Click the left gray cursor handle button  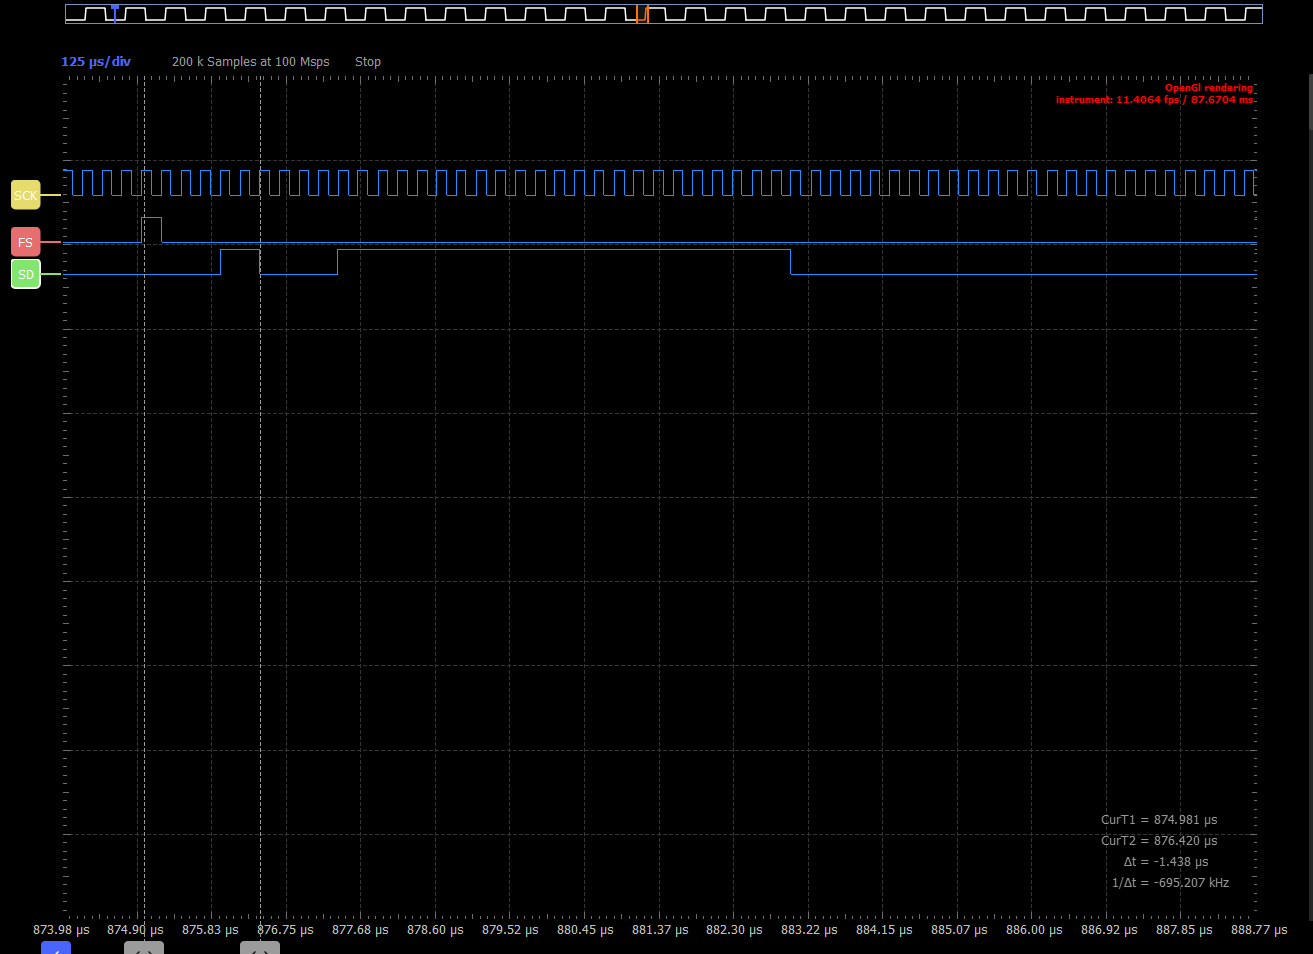(x=143, y=947)
